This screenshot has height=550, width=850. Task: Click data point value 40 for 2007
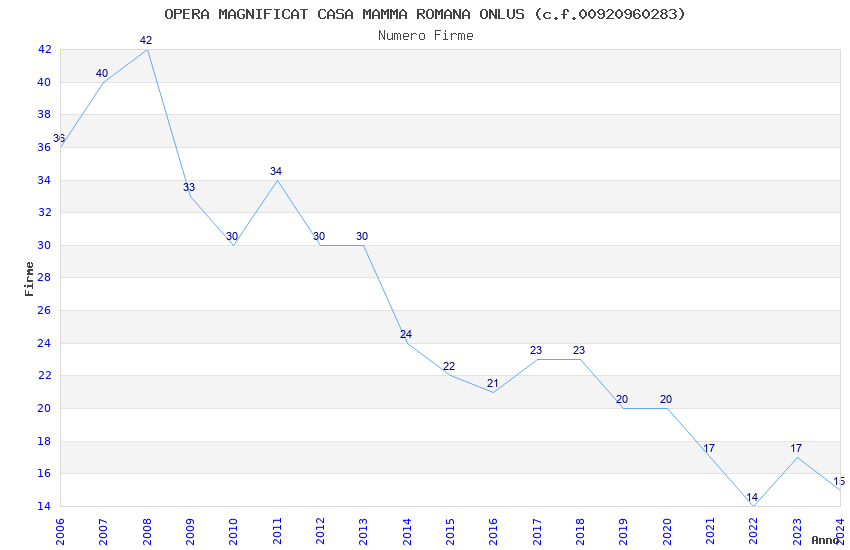click(102, 73)
